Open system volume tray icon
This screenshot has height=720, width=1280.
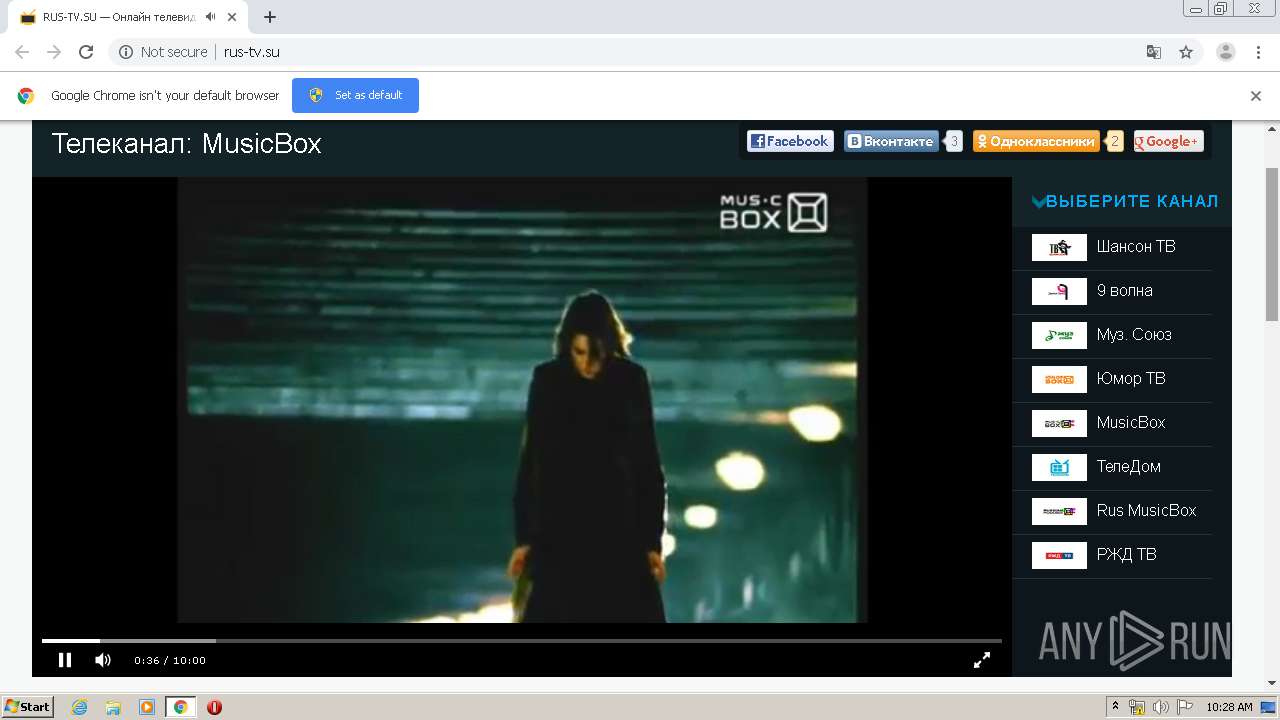point(1161,707)
